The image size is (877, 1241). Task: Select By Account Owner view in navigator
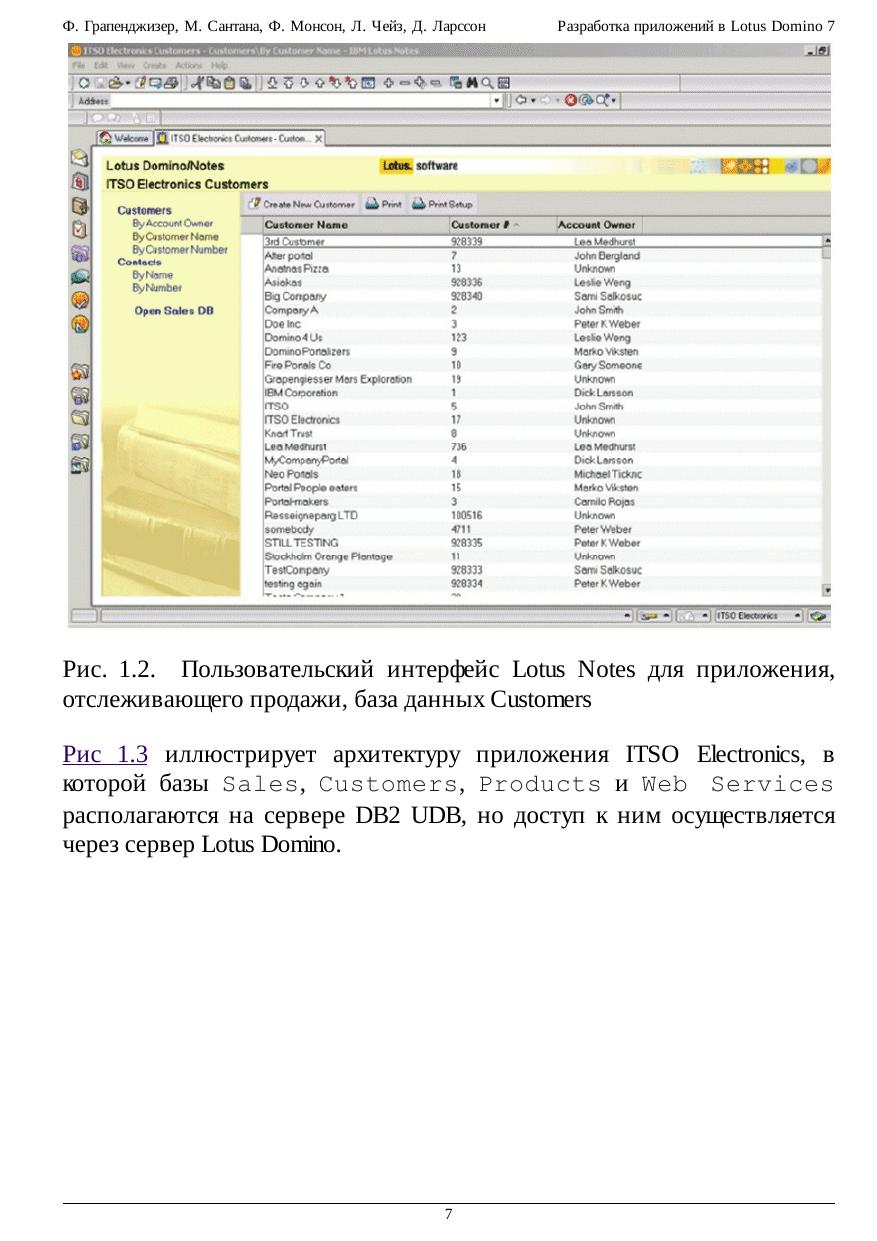coord(172,224)
